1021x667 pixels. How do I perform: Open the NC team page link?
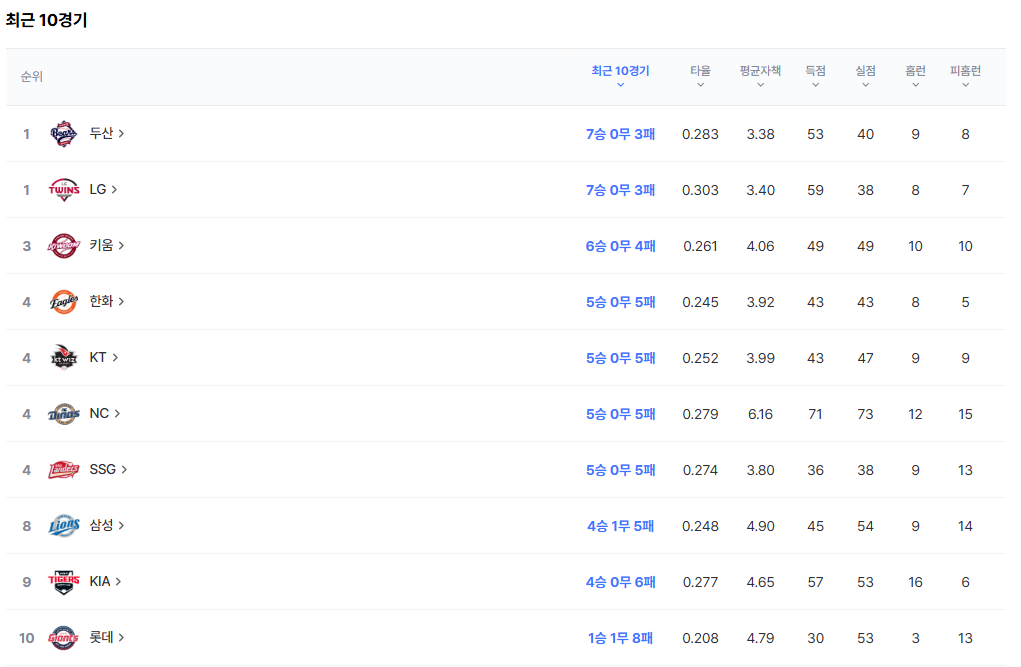(x=105, y=414)
